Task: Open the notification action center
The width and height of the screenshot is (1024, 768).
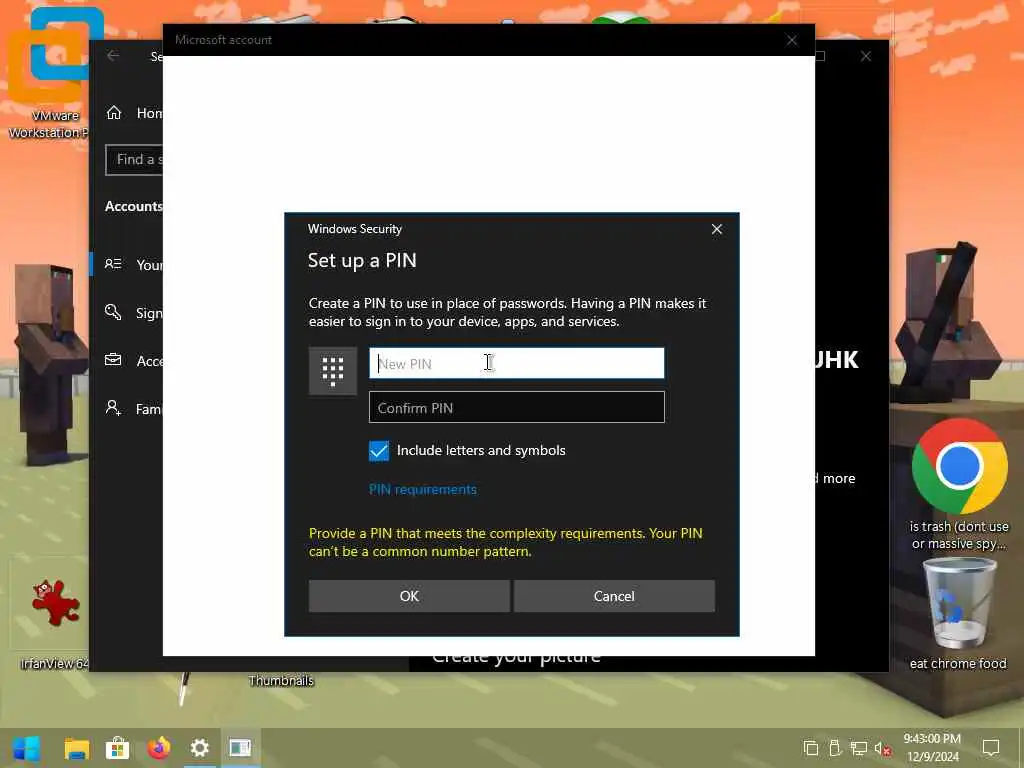Action: 991,748
